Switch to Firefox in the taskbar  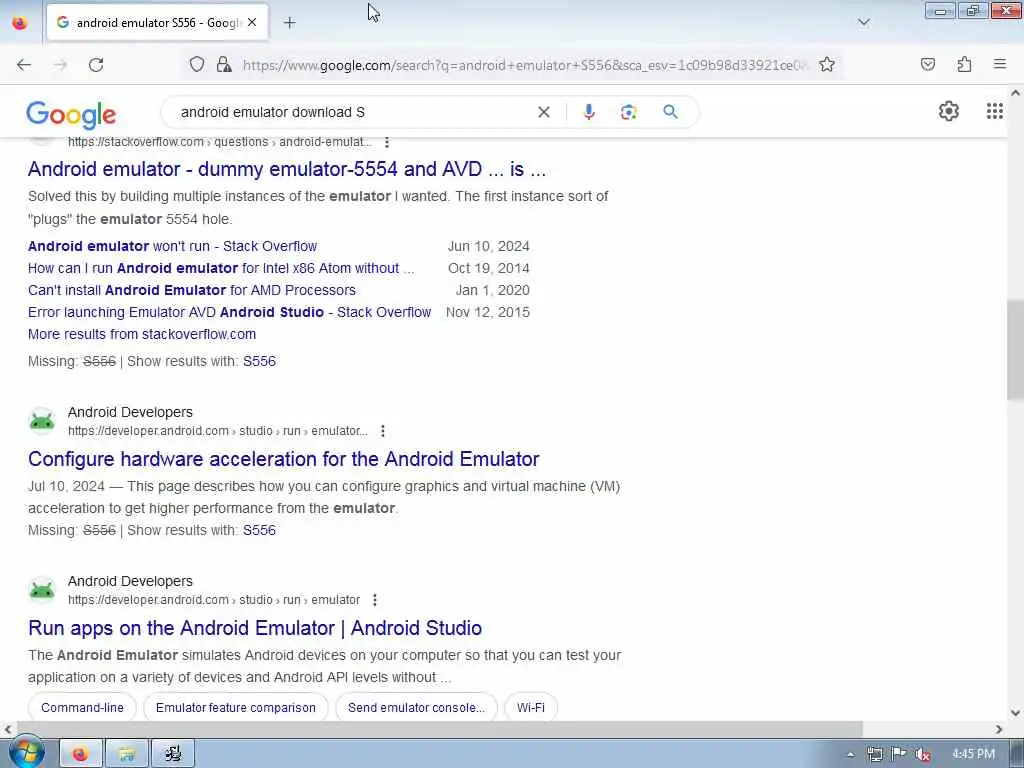80,754
